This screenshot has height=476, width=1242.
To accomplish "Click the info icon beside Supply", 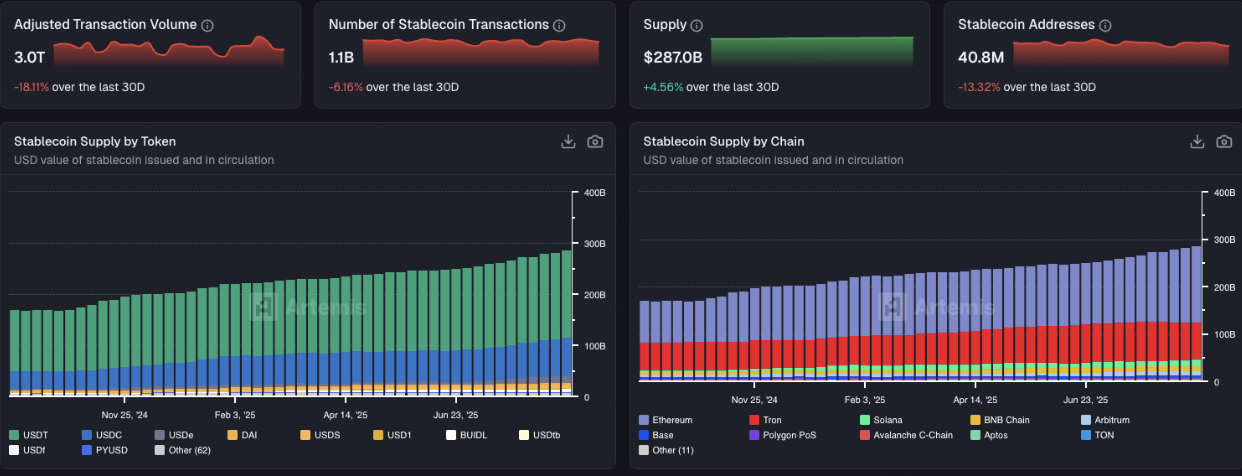I will (x=697, y=25).
